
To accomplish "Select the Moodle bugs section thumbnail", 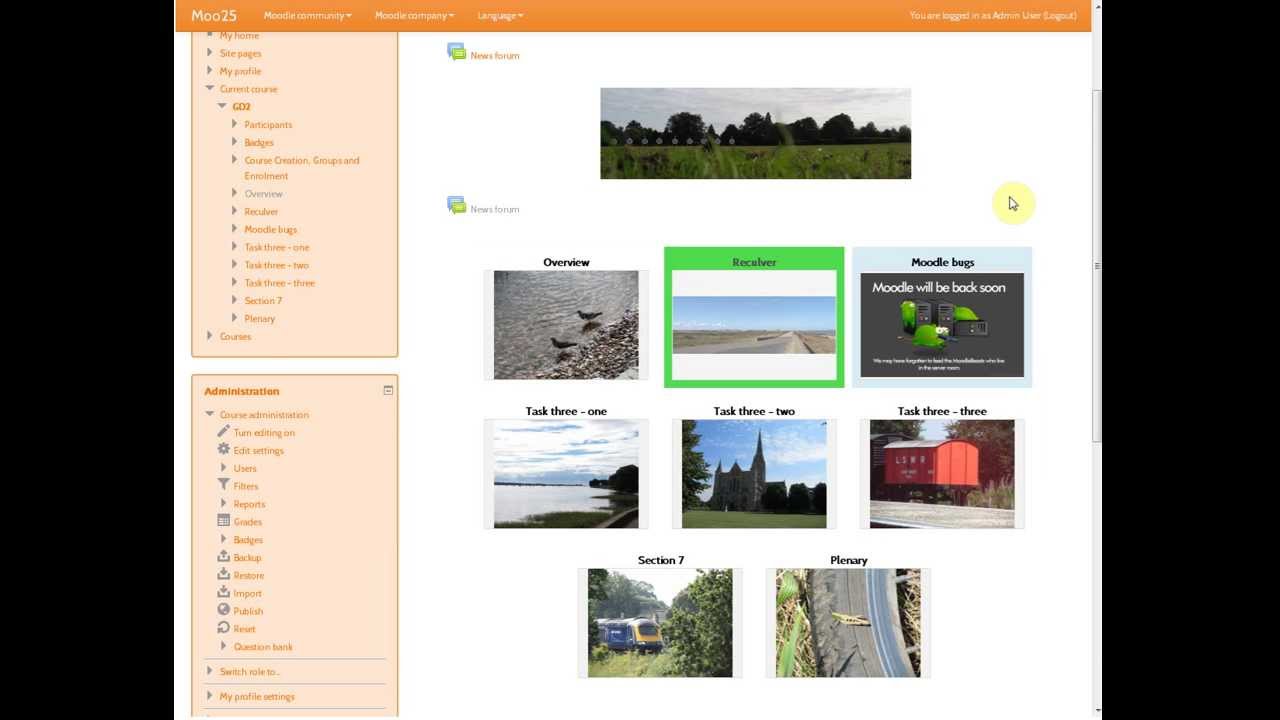I will [942, 325].
